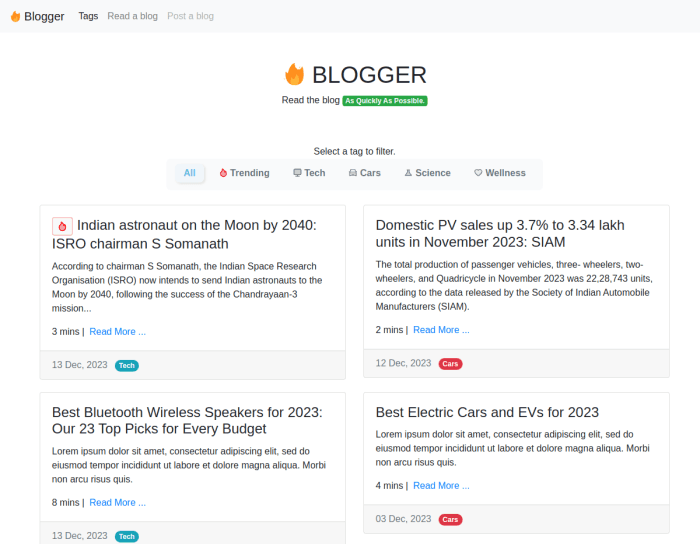Viewport: 700px width, 544px height.
Task: Show Wellness posts via label
Action: (x=500, y=173)
